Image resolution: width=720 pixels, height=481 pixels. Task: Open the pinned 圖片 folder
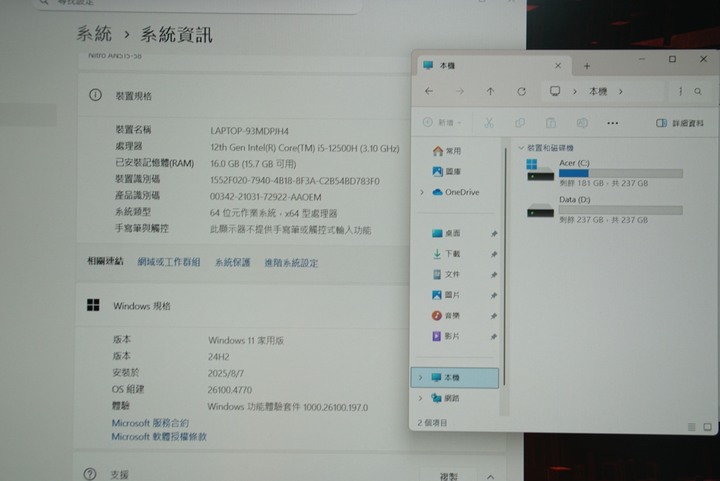point(446,295)
